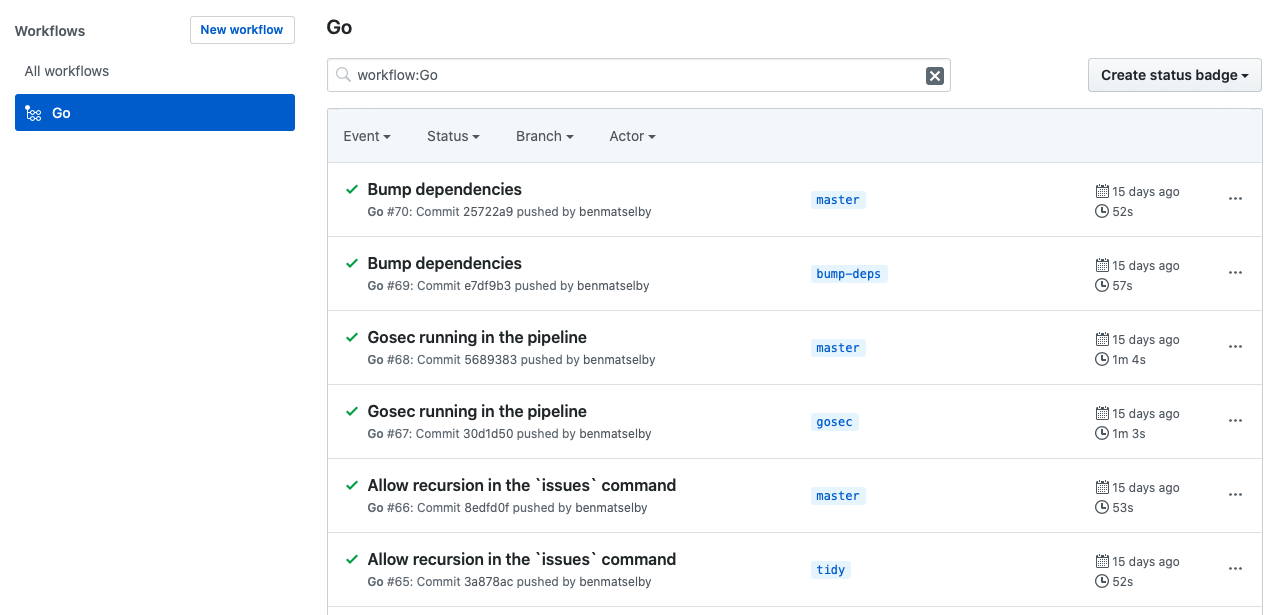Viewport: 1282px width, 615px height.
Task: Click the clock icon showing 57s duration
Action: pyautogui.click(x=1100, y=285)
